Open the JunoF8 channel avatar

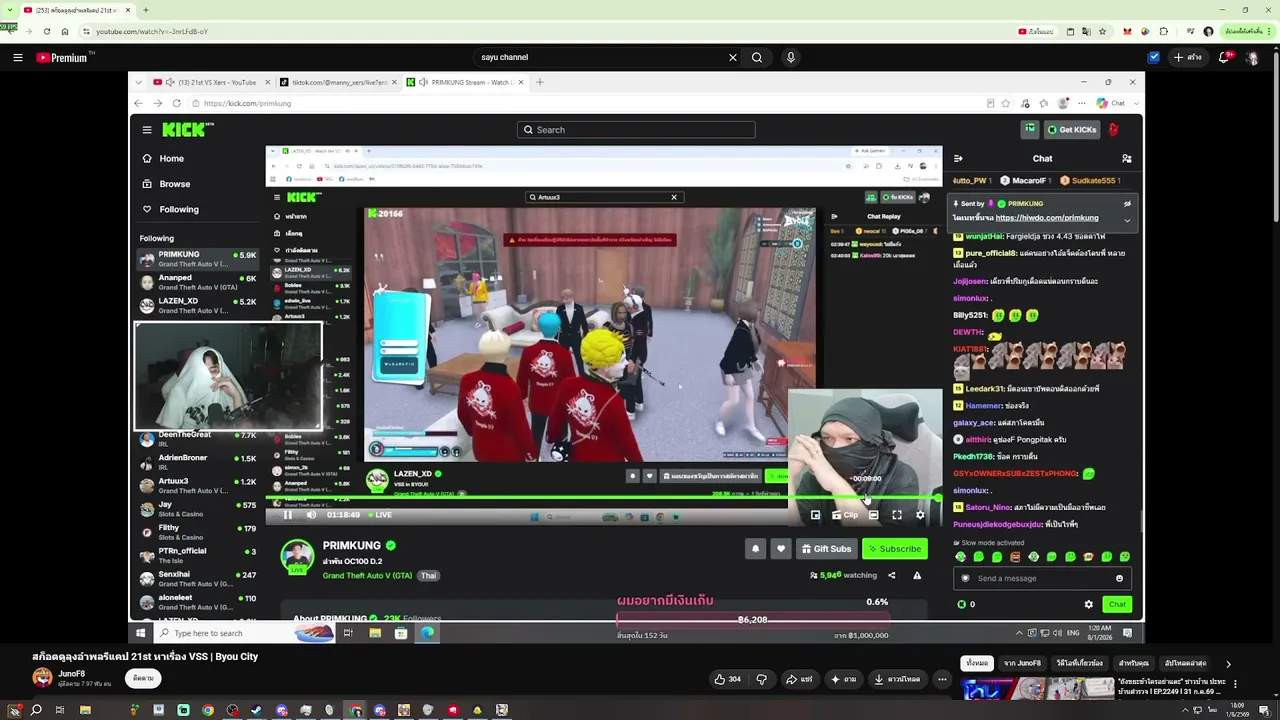(42, 678)
